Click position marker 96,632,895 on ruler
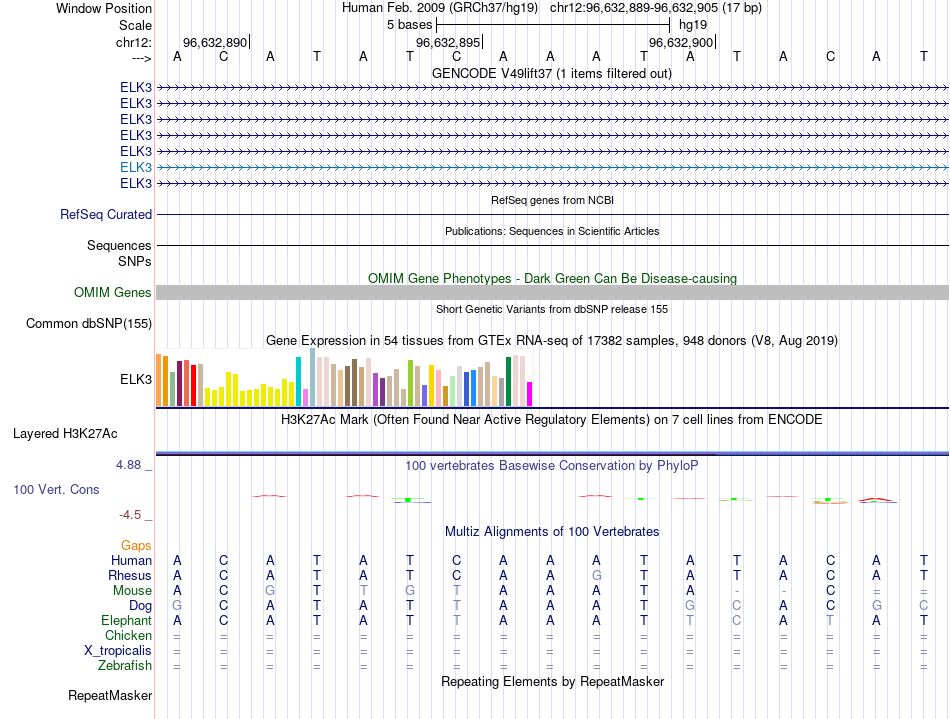The width and height of the screenshot is (950, 719). (x=448, y=42)
